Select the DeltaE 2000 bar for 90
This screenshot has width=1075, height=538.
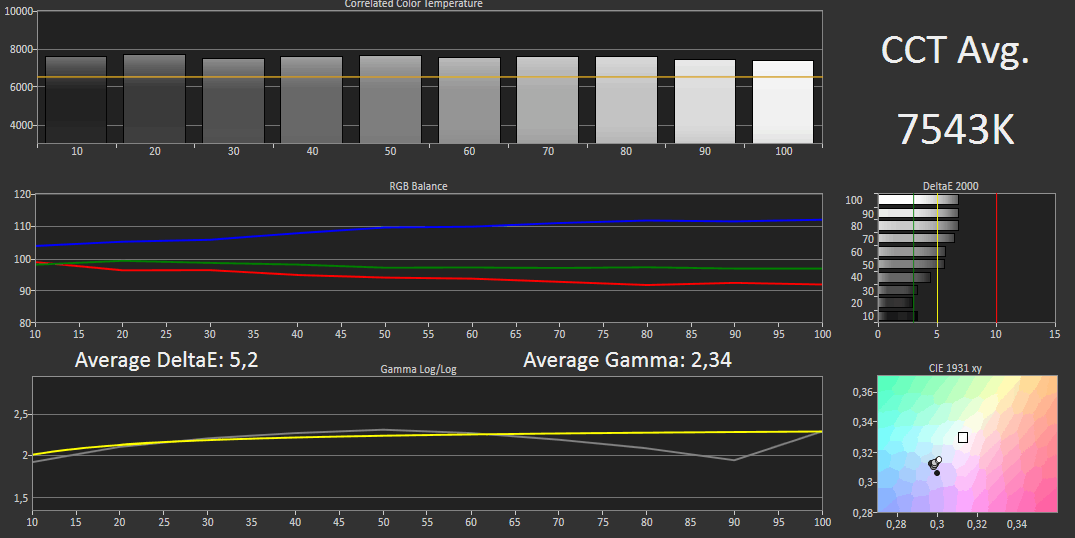point(918,213)
